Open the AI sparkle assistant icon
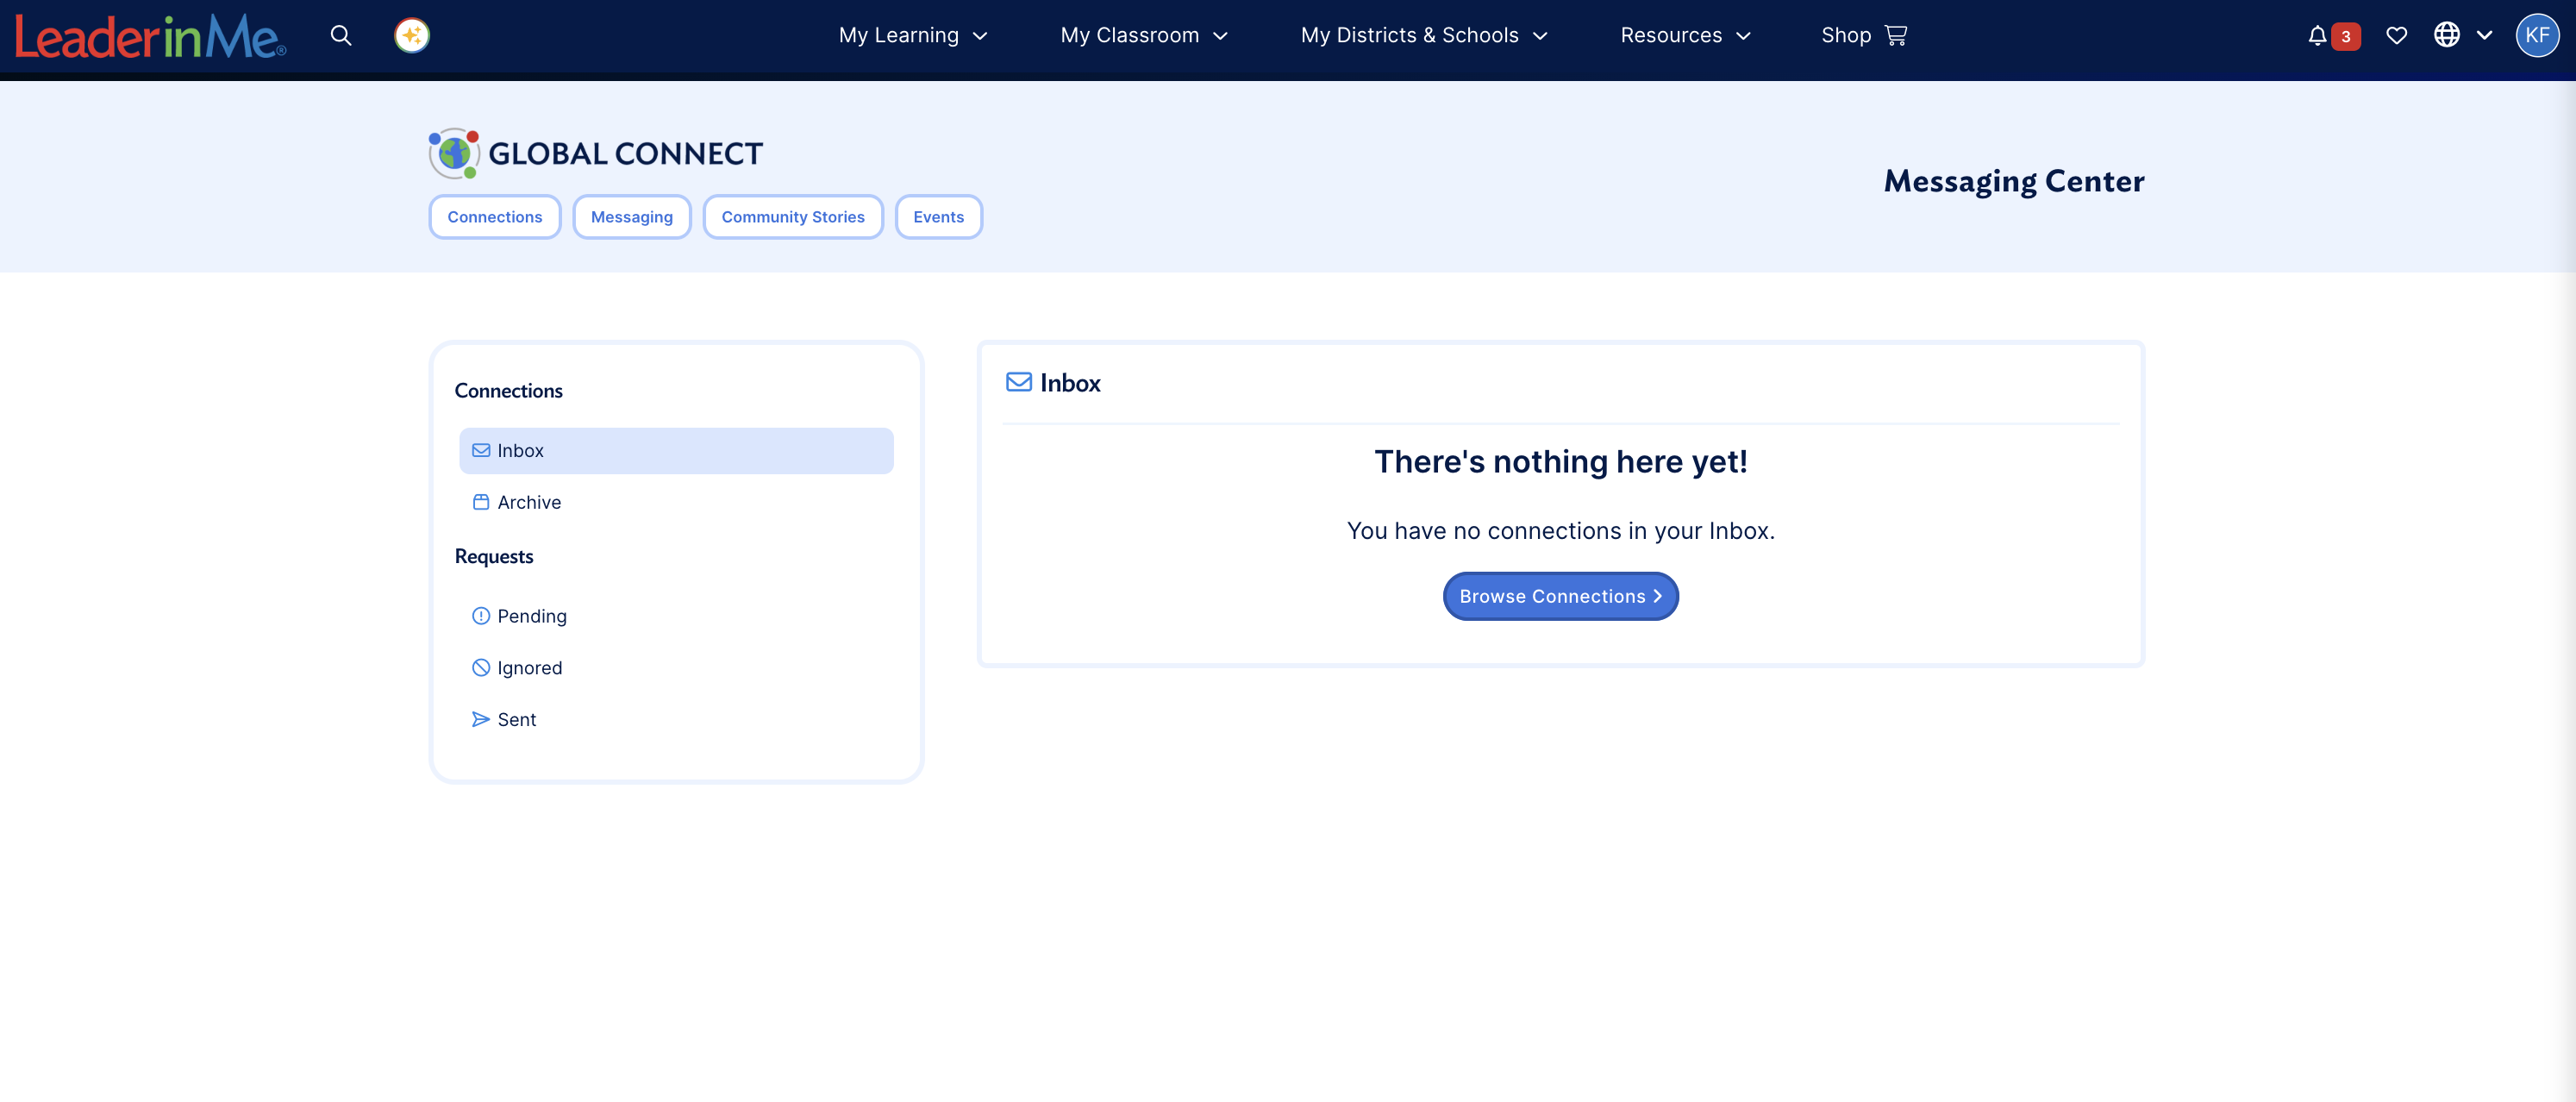Viewport: 2576px width, 1102px height. (x=411, y=36)
